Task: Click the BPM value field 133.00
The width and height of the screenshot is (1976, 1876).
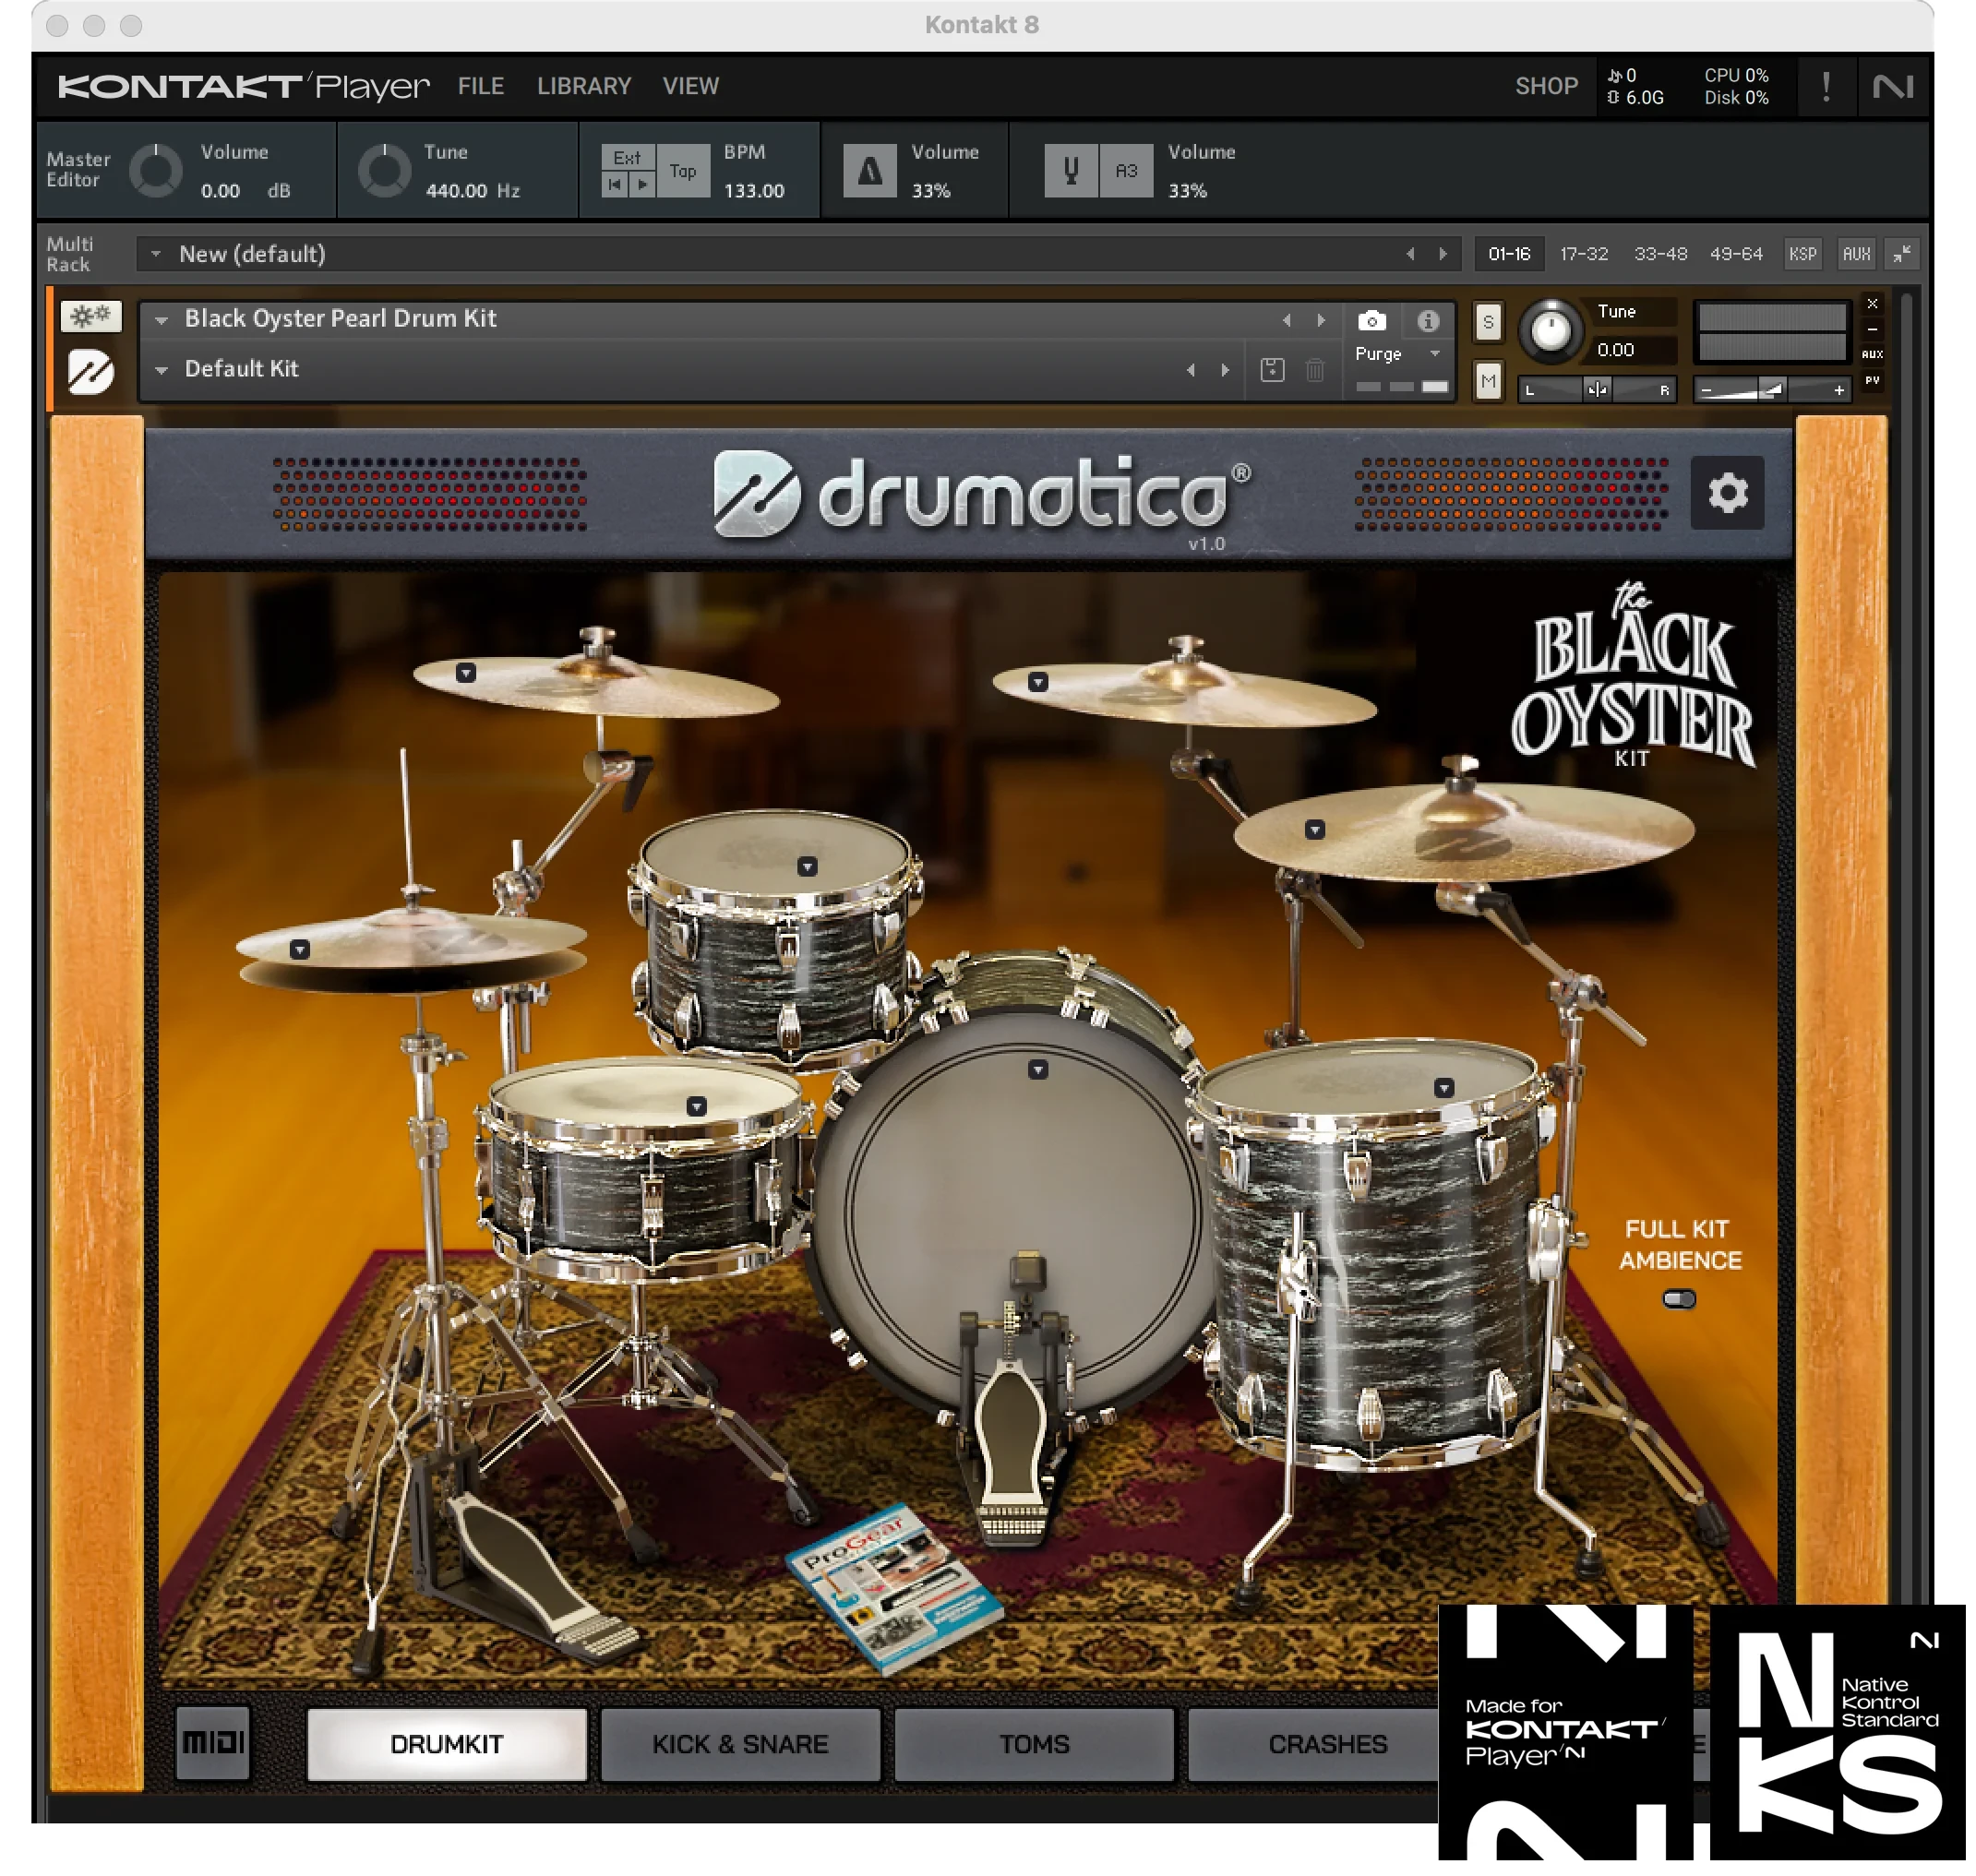Action: pos(754,191)
